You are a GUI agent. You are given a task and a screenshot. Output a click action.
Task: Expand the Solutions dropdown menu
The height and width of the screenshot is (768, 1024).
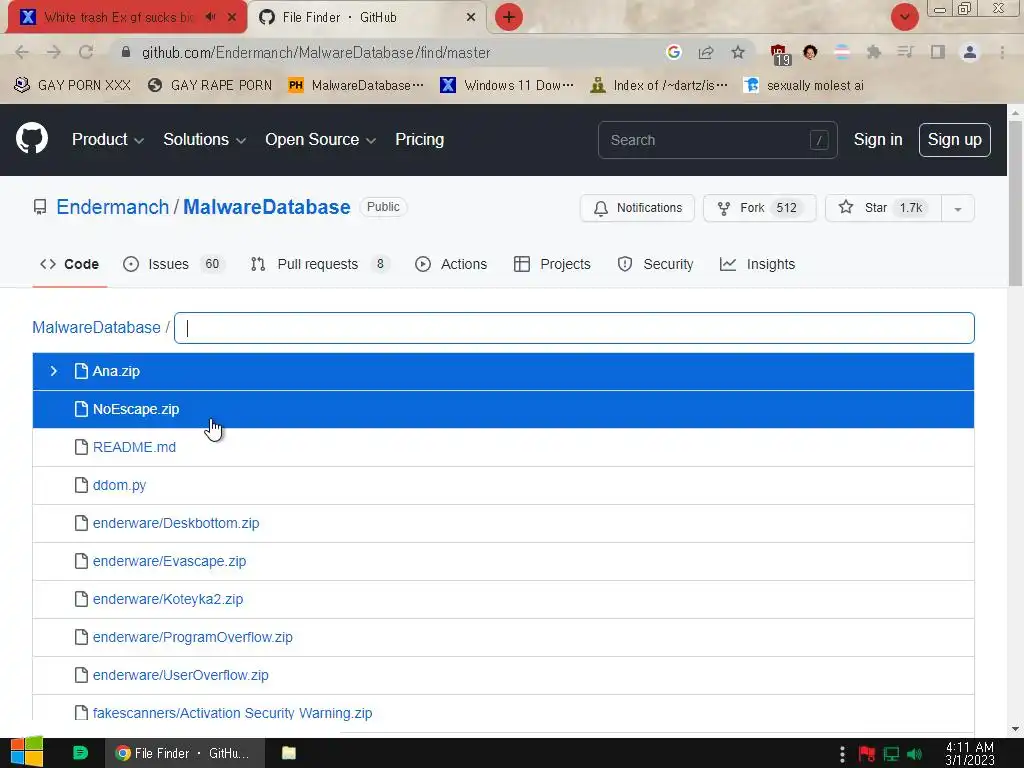(x=204, y=139)
